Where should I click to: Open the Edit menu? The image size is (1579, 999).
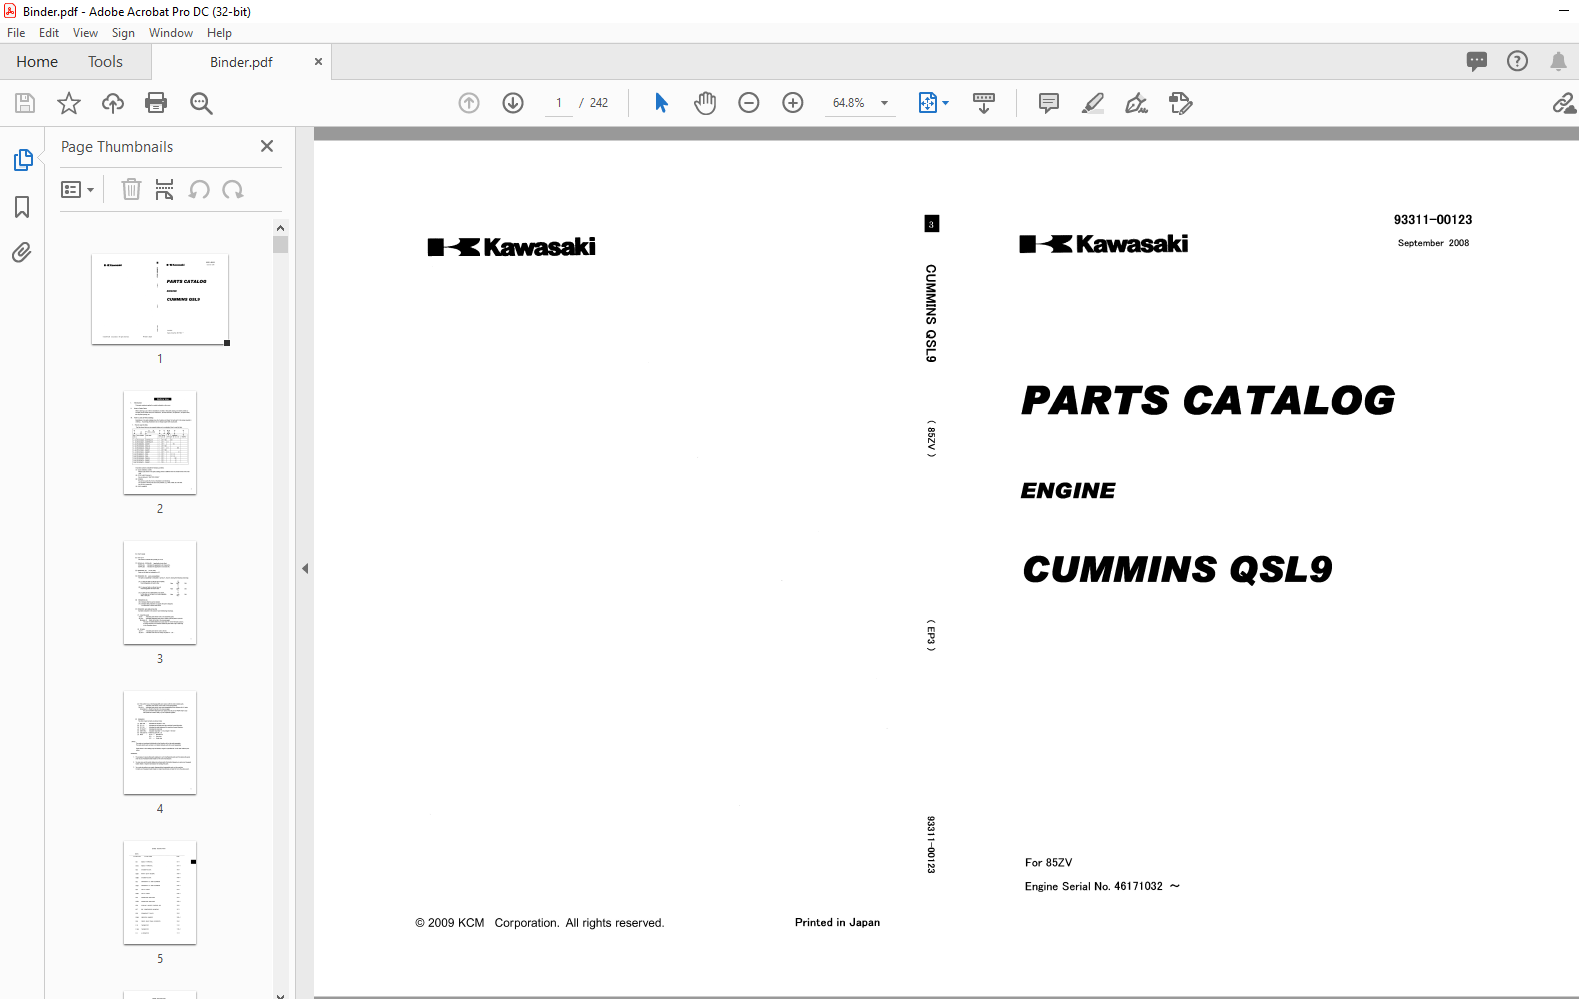[x=49, y=33]
